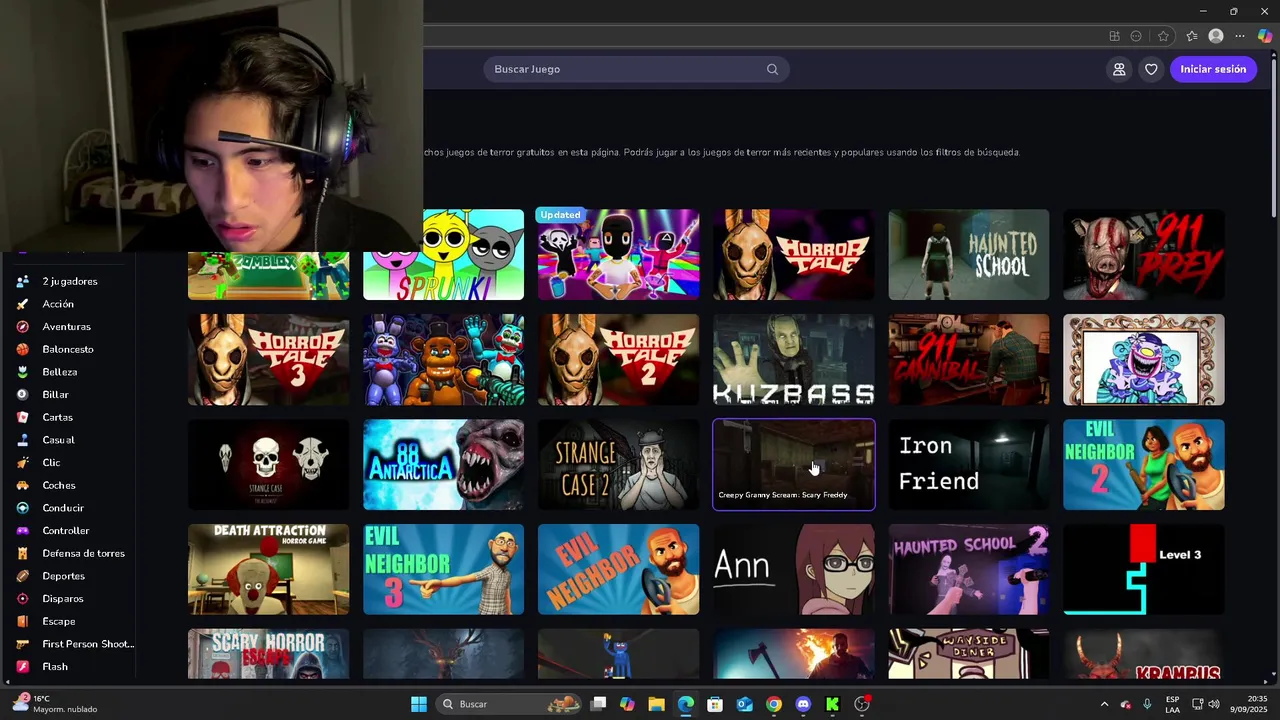The width and height of the screenshot is (1280, 720).
Task: Open the Copilot icon in the browser toolbar
Action: click(1265, 36)
